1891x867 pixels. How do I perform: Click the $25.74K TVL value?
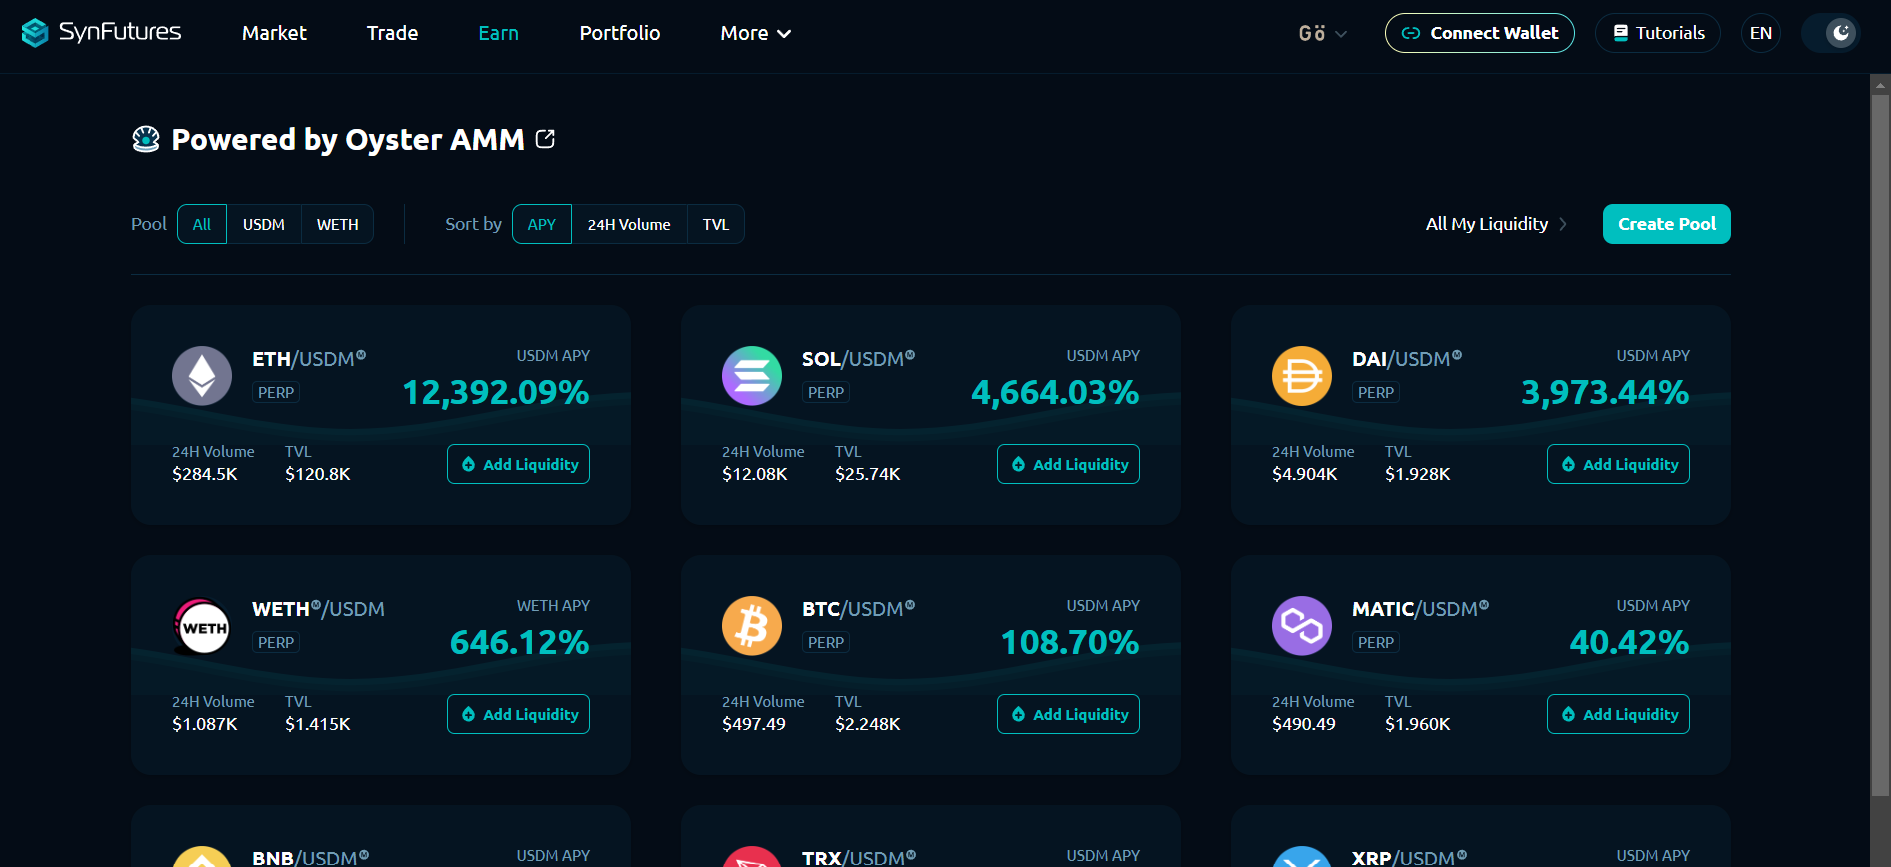click(x=868, y=474)
